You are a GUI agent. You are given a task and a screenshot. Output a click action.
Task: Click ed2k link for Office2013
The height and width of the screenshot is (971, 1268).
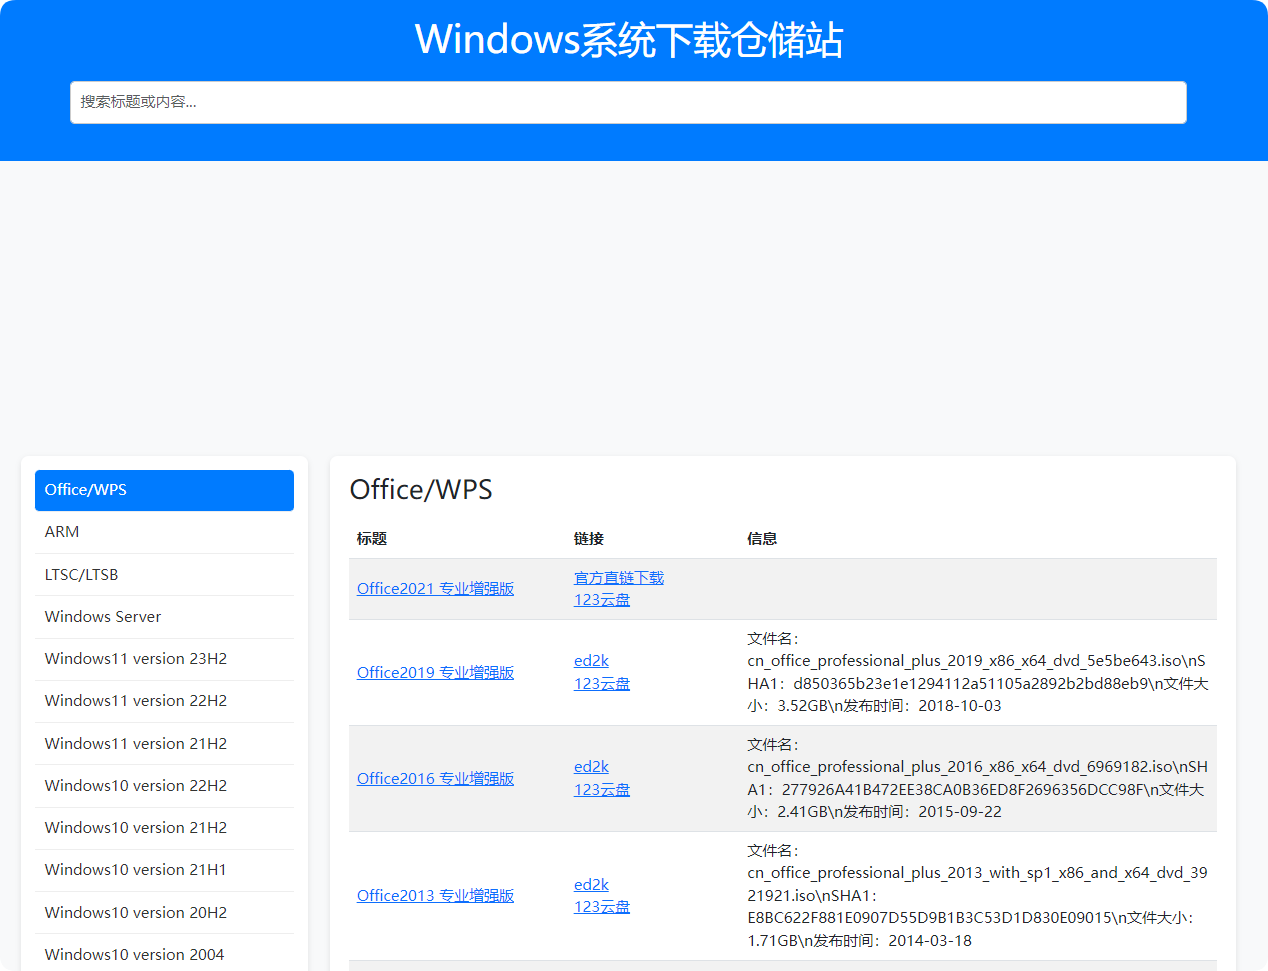(591, 885)
